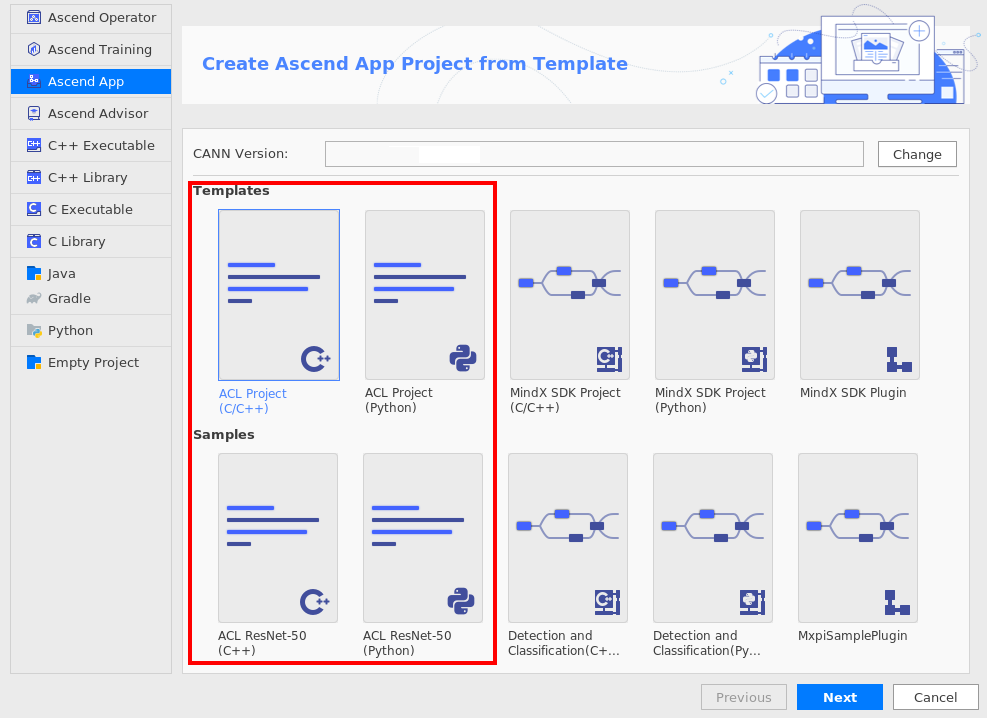Viewport: 987px width, 718px height.
Task: Click the Gradle elephant icon
Action: (34, 298)
